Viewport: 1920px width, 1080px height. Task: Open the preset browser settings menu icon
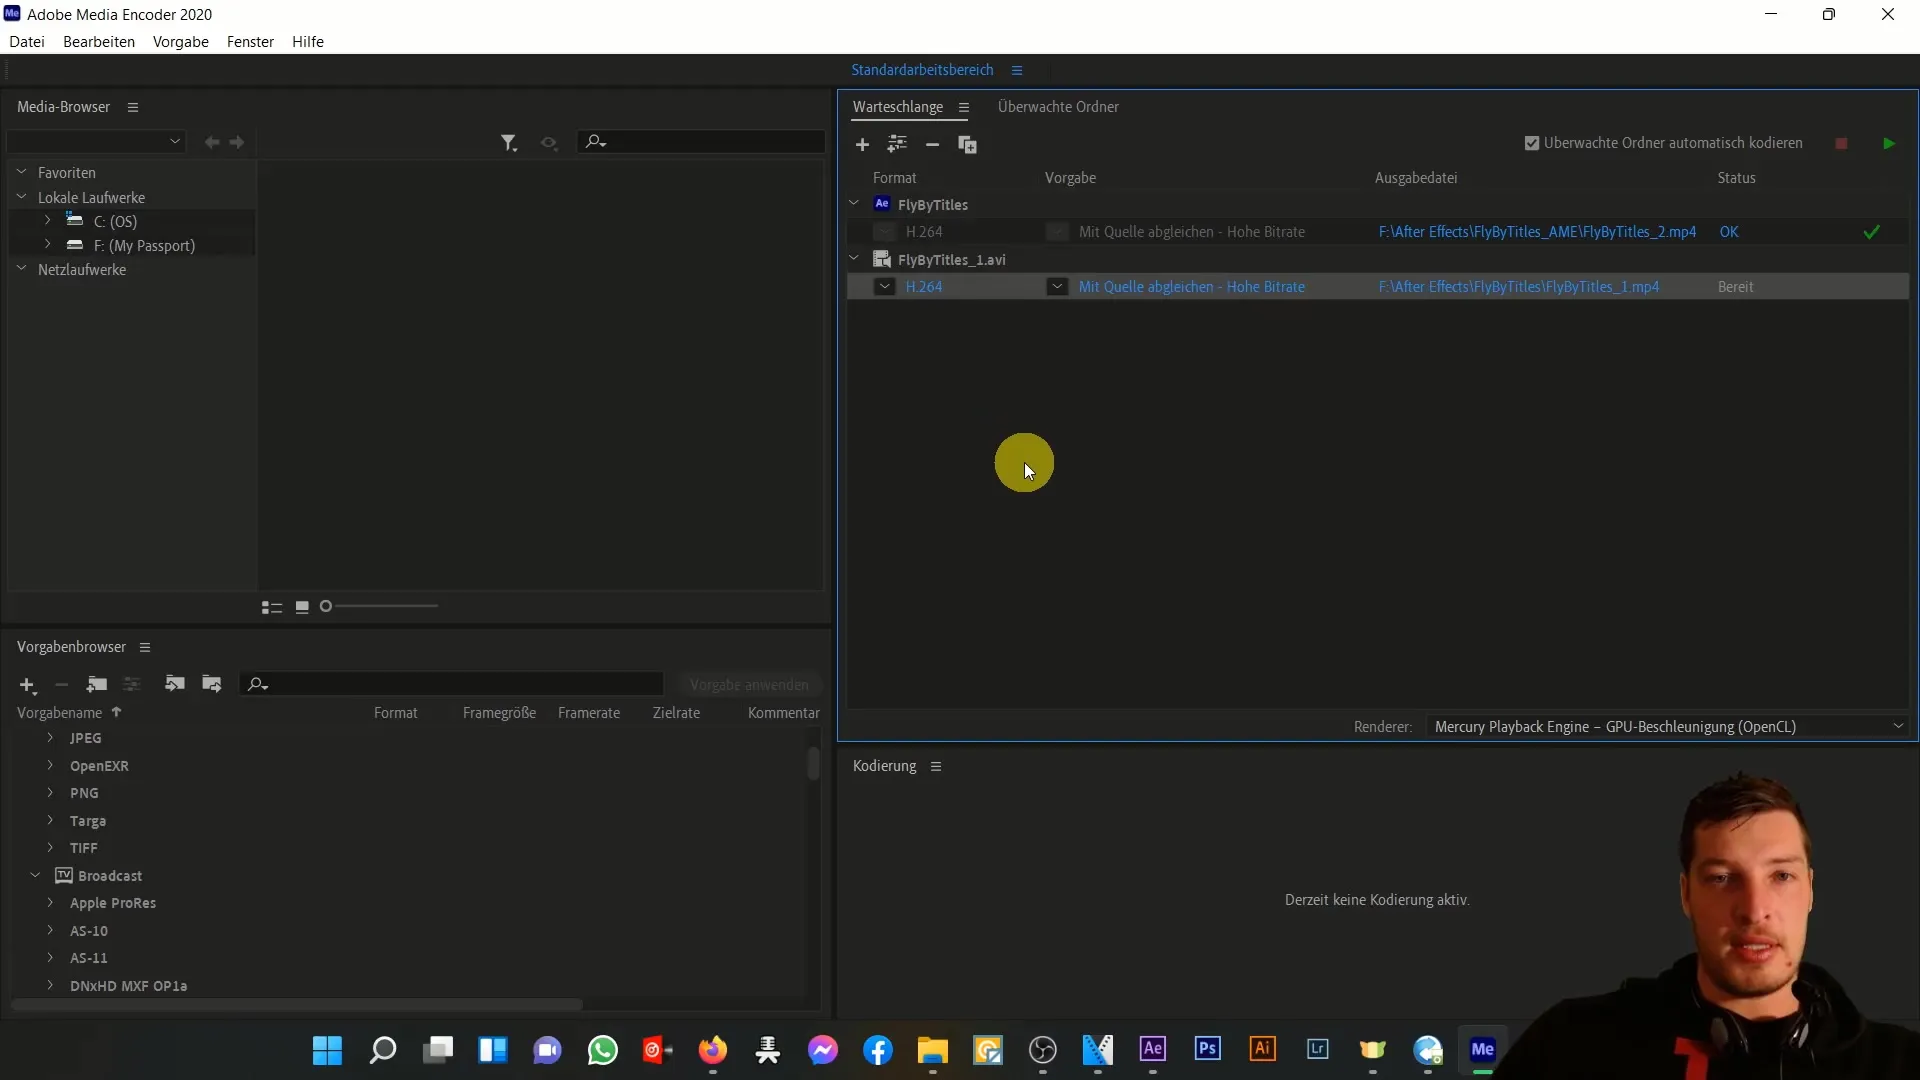145,646
